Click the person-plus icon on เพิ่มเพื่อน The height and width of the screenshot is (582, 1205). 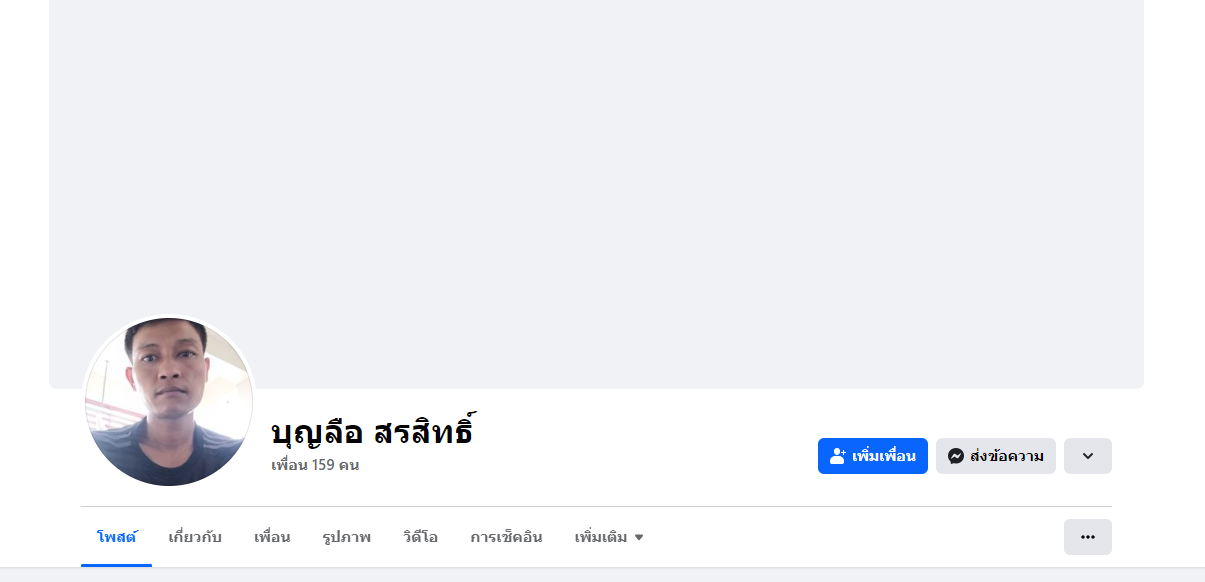[838, 456]
